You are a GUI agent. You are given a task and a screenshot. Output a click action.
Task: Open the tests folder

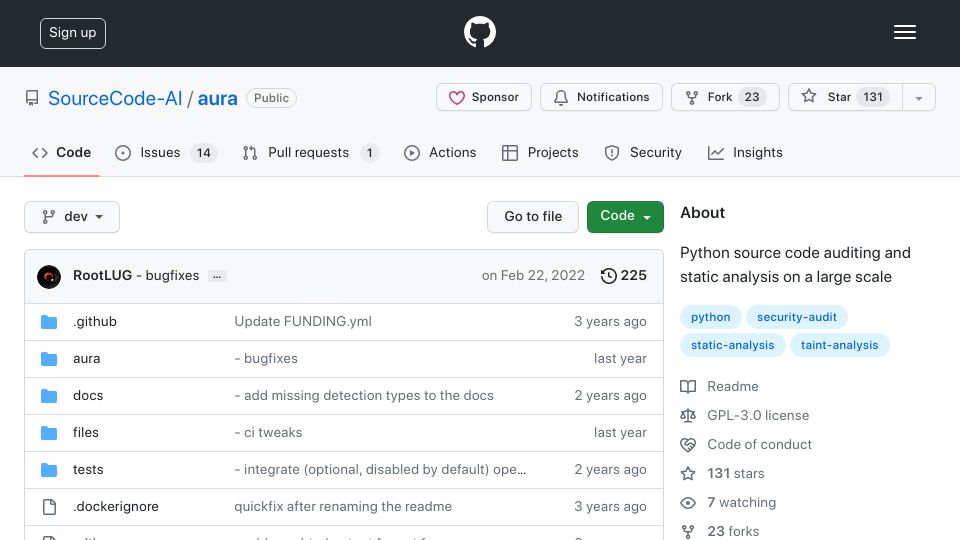(88, 470)
